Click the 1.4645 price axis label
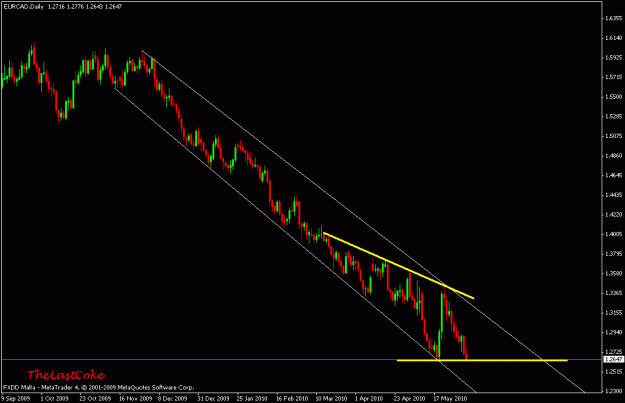The width and height of the screenshot is (625, 403). 613,175
